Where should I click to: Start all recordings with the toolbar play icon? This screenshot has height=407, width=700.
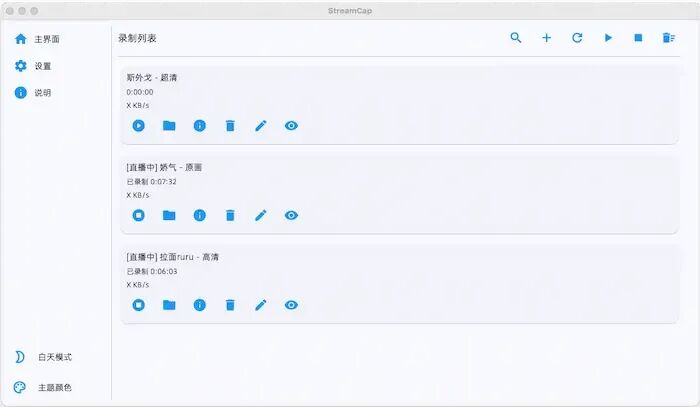[x=608, y=38]
